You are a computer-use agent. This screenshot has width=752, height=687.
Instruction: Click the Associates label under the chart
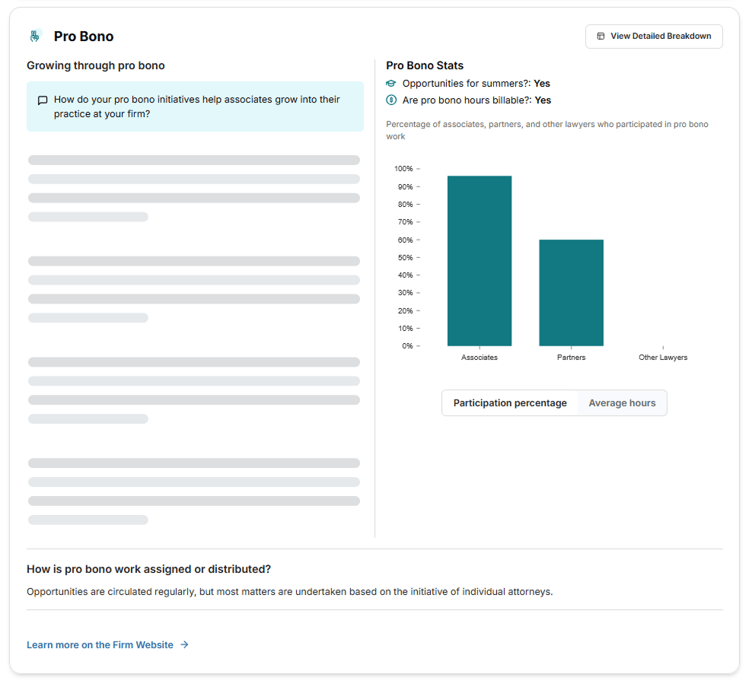[479, 357]
